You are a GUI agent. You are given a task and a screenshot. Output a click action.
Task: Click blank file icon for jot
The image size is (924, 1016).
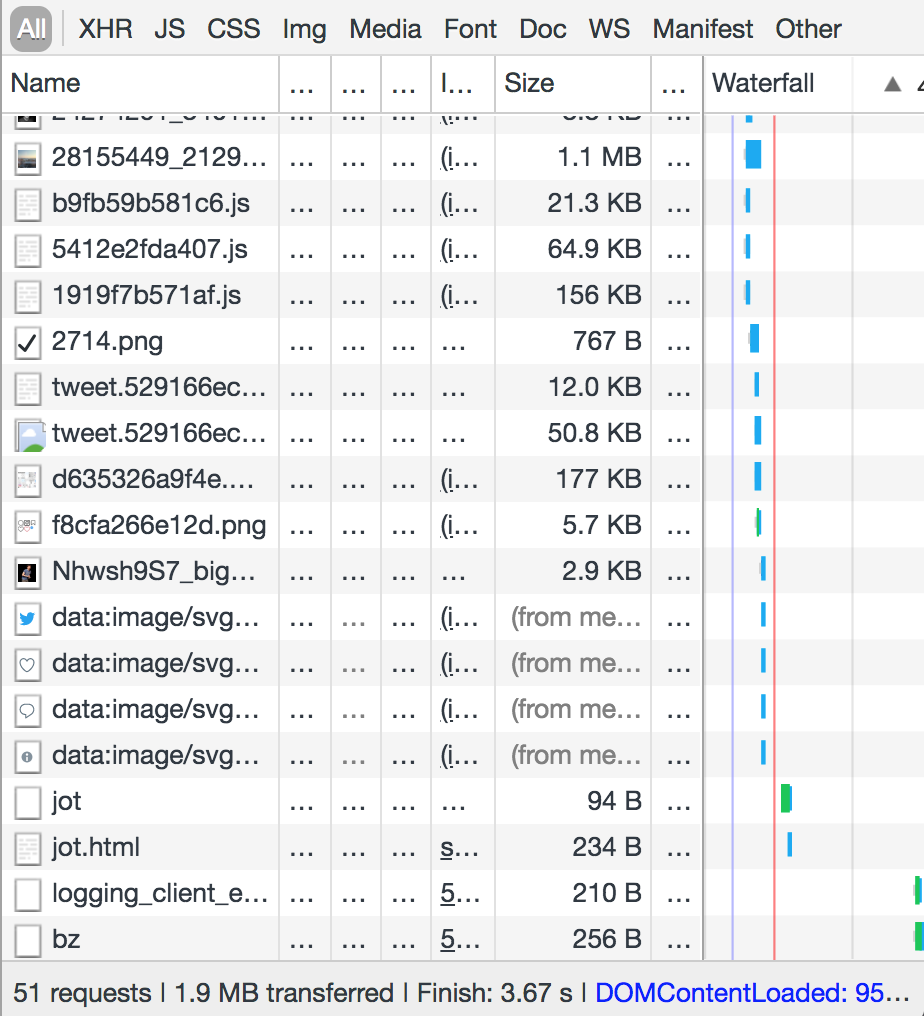pyautogui.click(x=27, y=802)
